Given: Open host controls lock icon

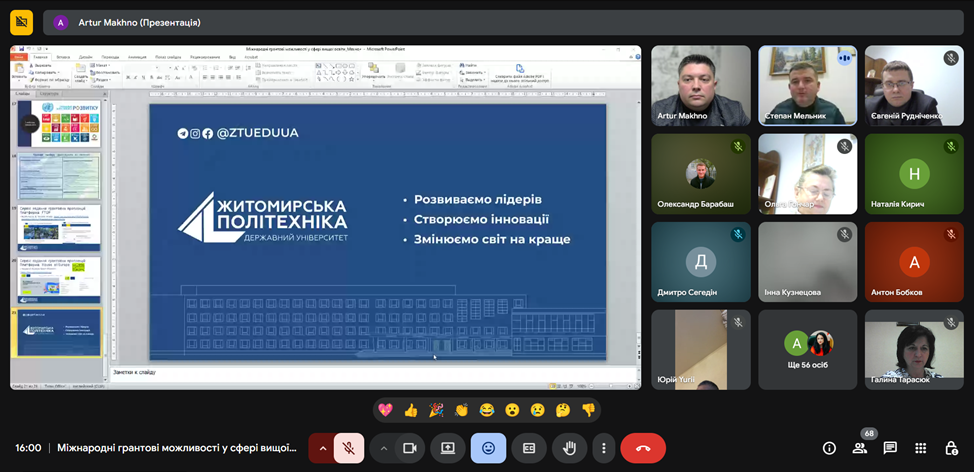Looking at the screenshot, I should coord(951,448).
